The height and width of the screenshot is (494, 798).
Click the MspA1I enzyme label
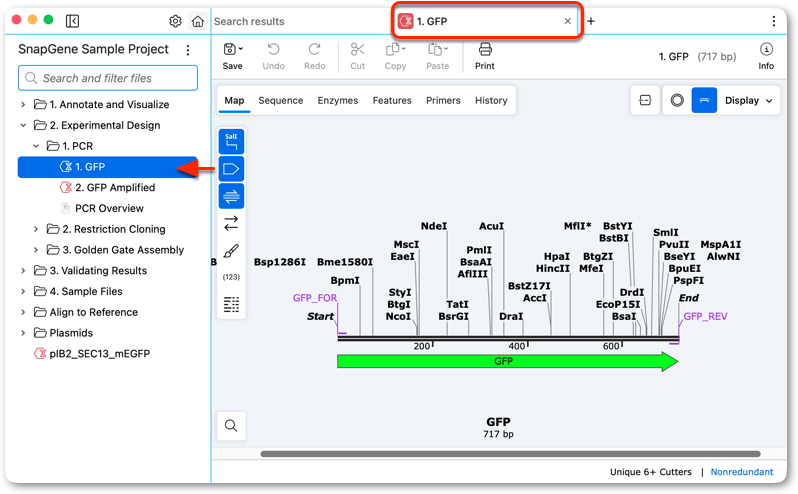point(721,245)
